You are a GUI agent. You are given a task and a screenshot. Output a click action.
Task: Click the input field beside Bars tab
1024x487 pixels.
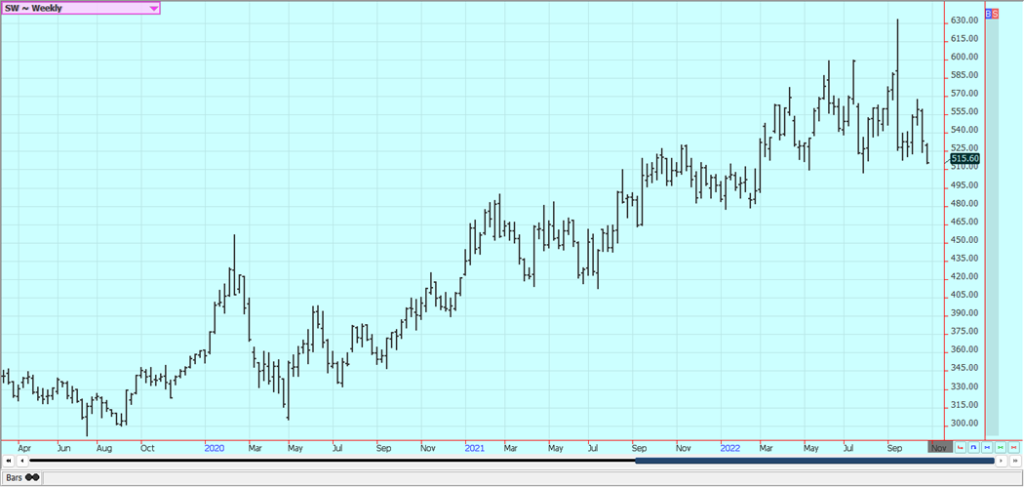click(x=532, y=478)
